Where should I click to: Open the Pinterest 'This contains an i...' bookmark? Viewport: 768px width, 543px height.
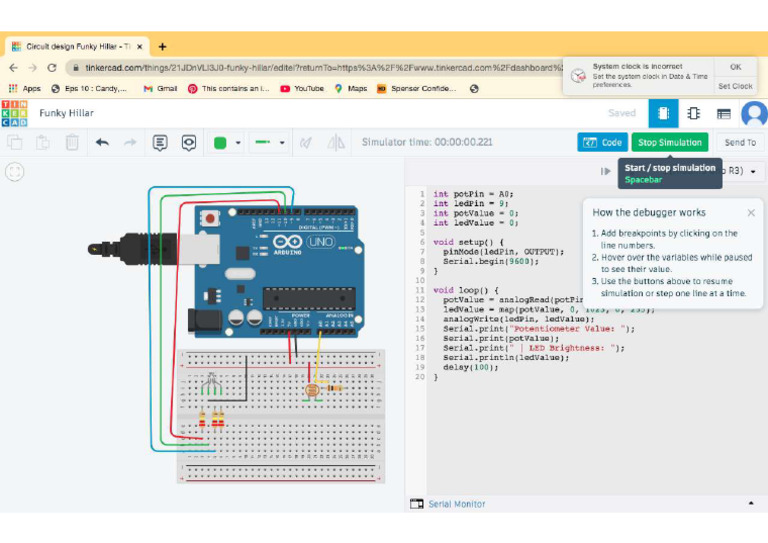(x=229, y=89)
